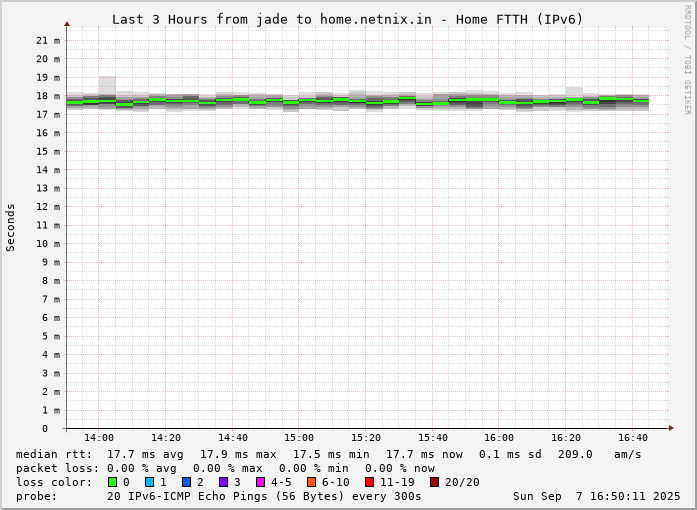Click the vertical 'Seconds' axis label
The height and width of the screenshot is (510, 697).
tap(10, 228)
